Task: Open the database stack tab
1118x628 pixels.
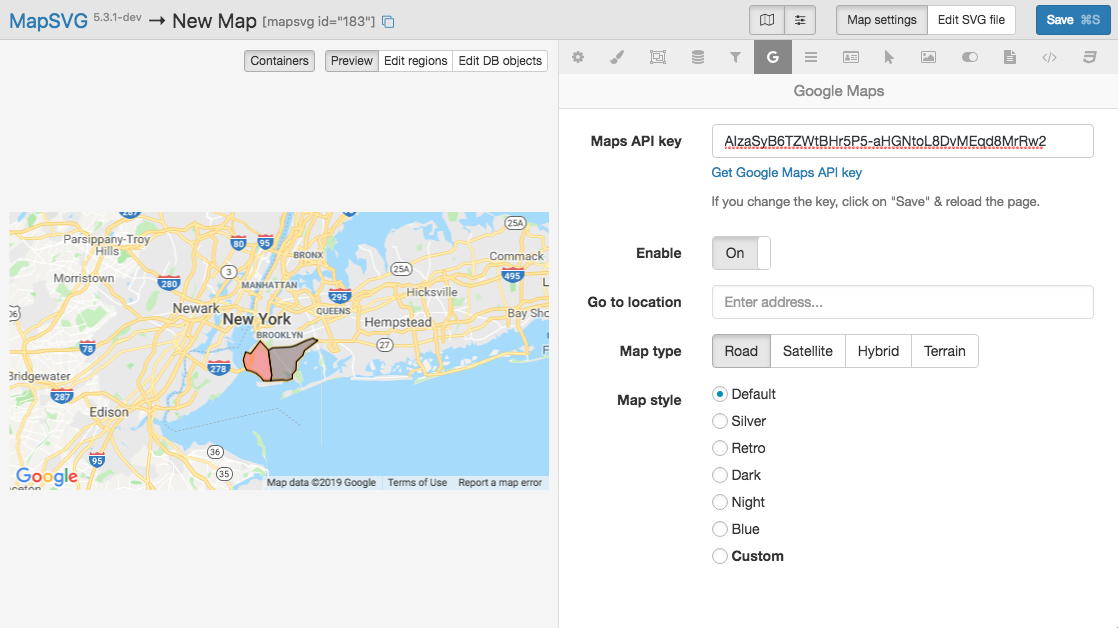Action: click(x=697, y=57)
